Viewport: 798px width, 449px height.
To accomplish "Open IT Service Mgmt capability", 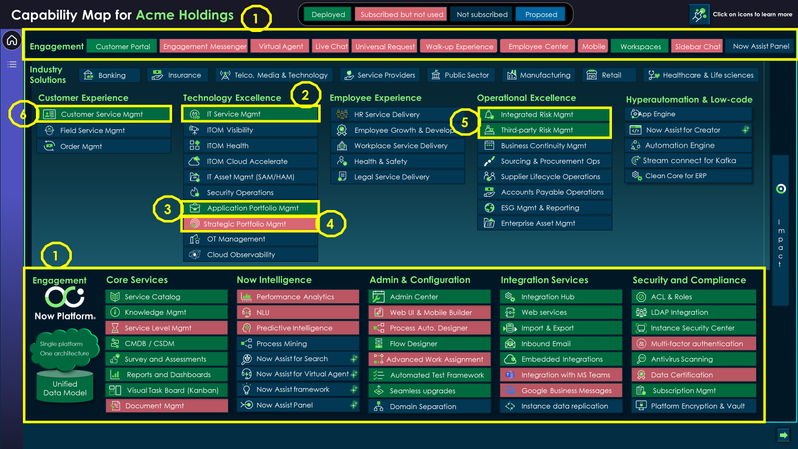I will pos(251,114).
